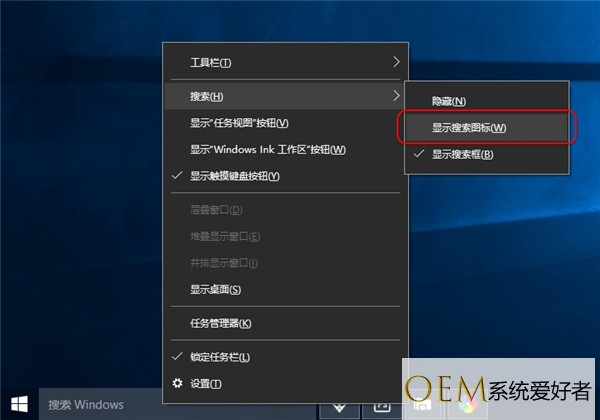Viewport: 600px width, 420px height.
Task: Click the grayed 堆叠显示窗口(E) entry
Action: (225, 237)
